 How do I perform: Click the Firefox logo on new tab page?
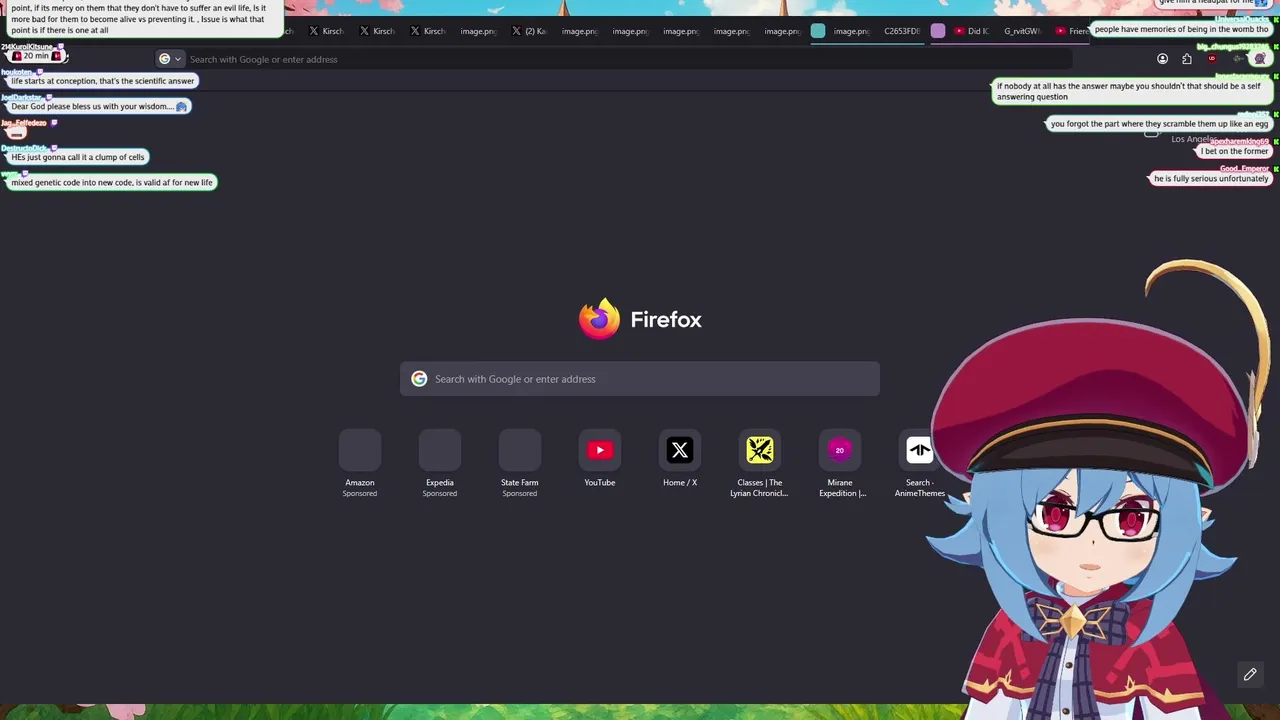(599, 319)
